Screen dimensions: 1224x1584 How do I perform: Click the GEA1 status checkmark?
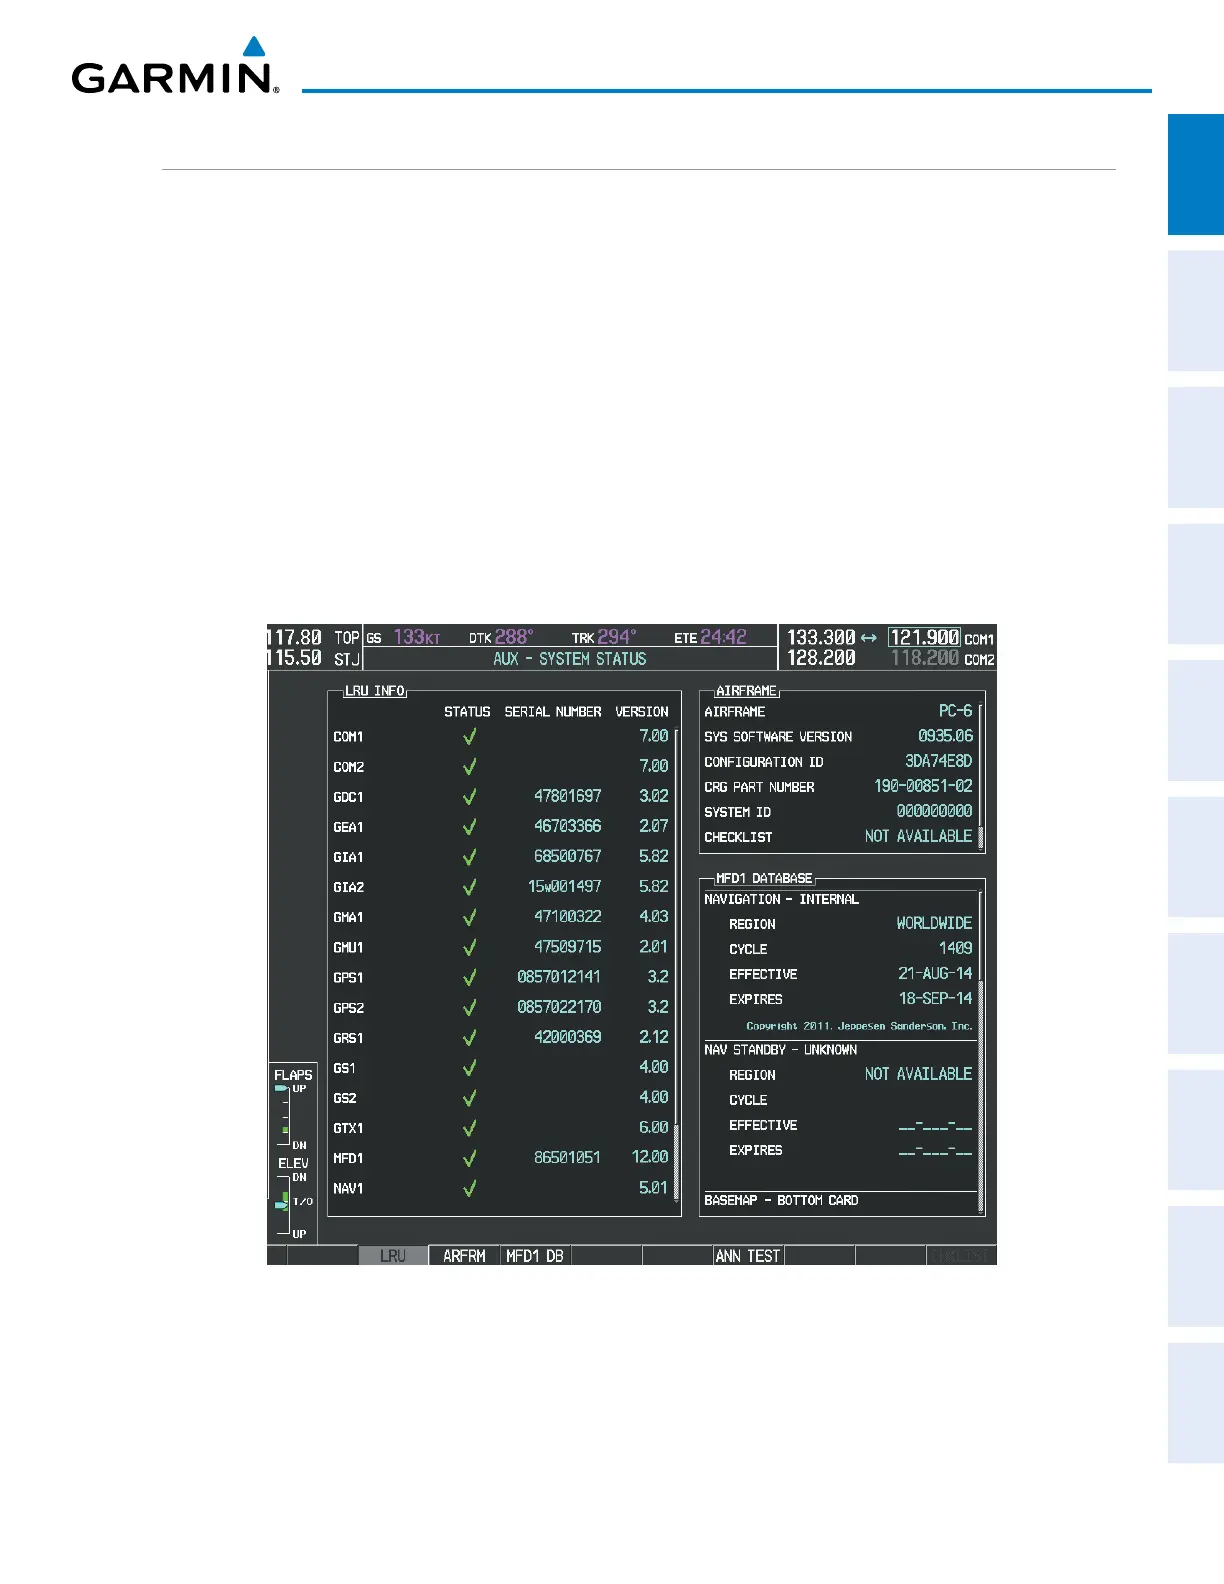[x=469, y=827]
